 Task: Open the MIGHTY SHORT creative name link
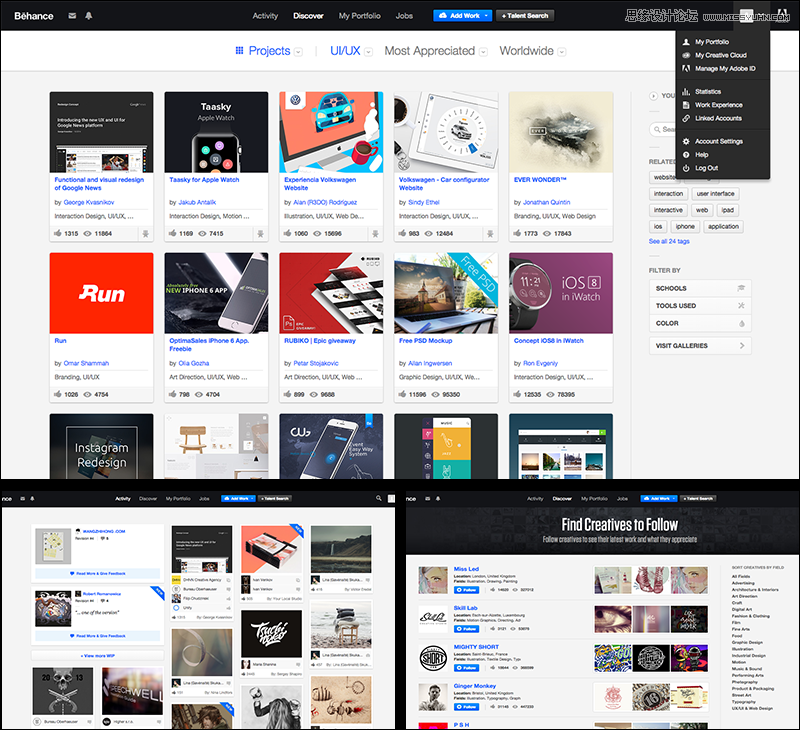click(476, 647)
